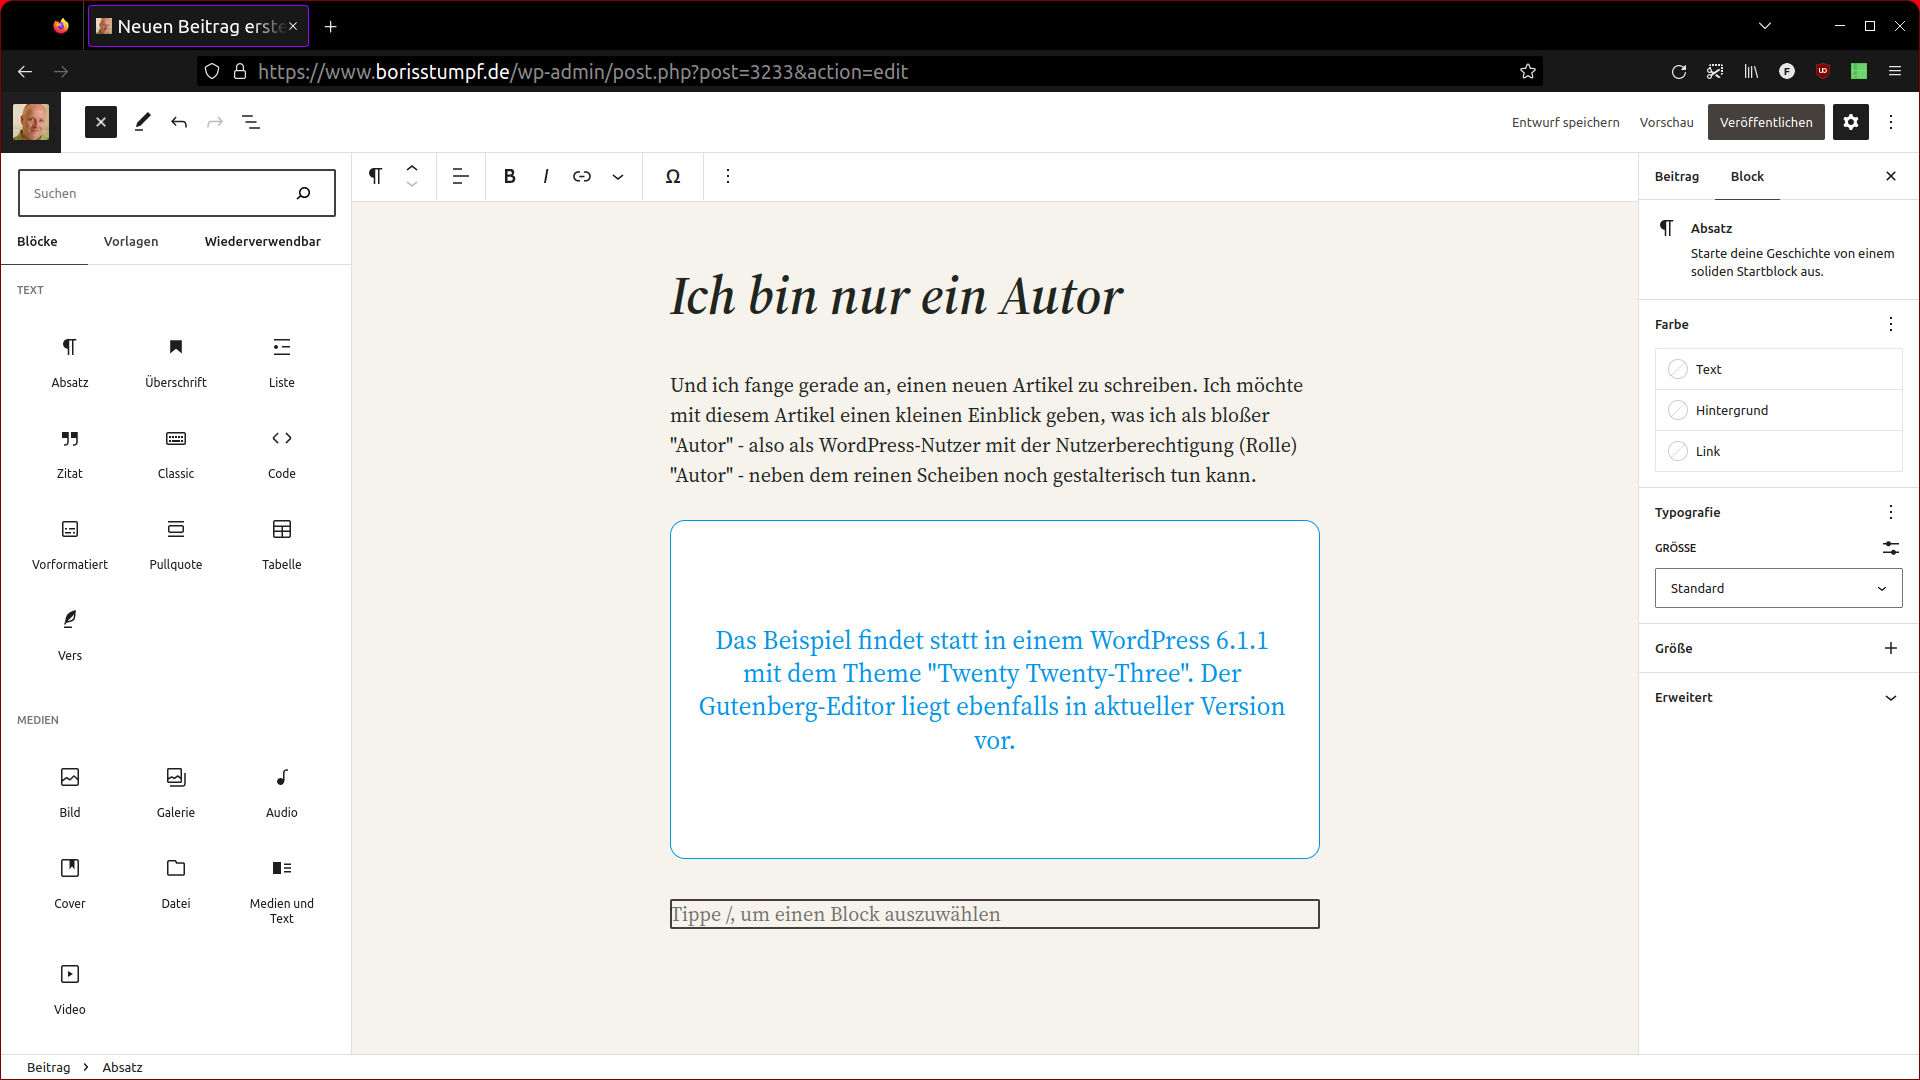Insert an Überschrift block
Screen dimensions: 1920x1080
coord(176,363)
